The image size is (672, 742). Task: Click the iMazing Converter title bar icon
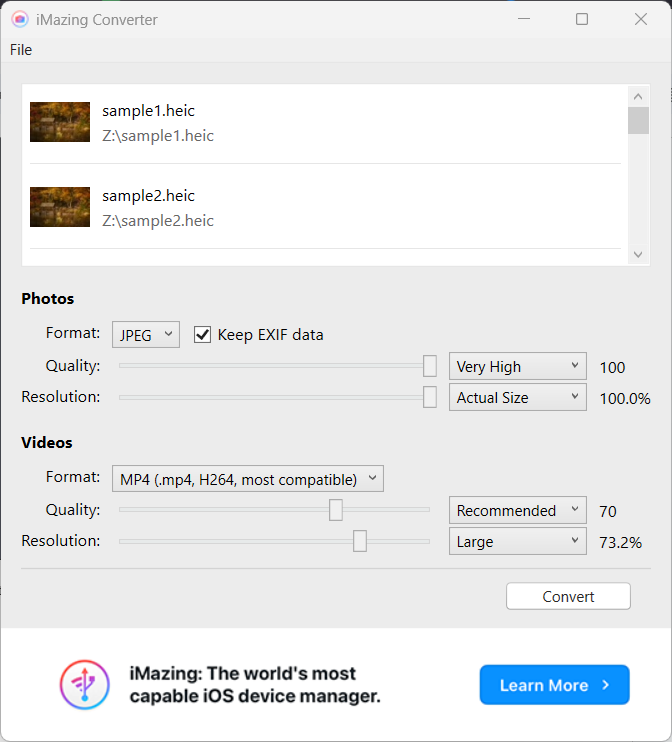tap(19, 19)
